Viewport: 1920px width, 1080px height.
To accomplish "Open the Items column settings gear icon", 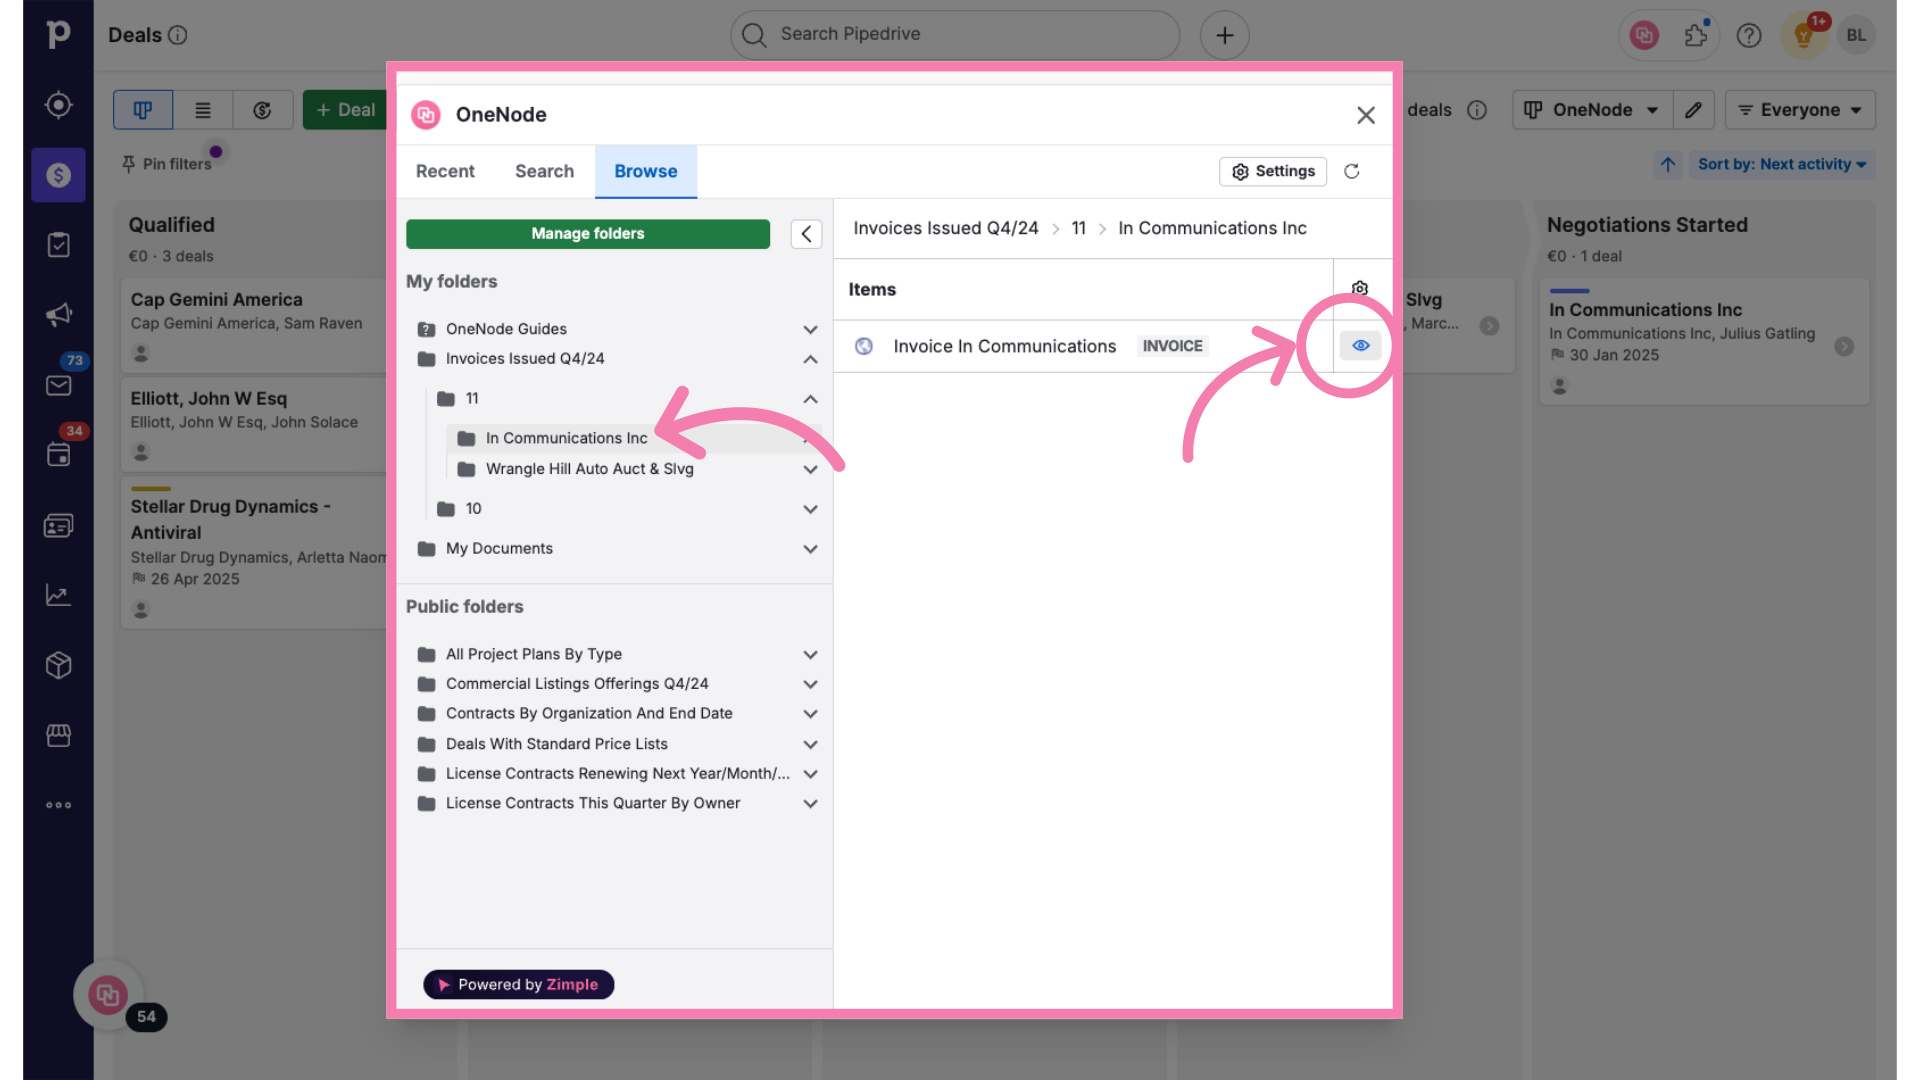I will [1360, 288].
